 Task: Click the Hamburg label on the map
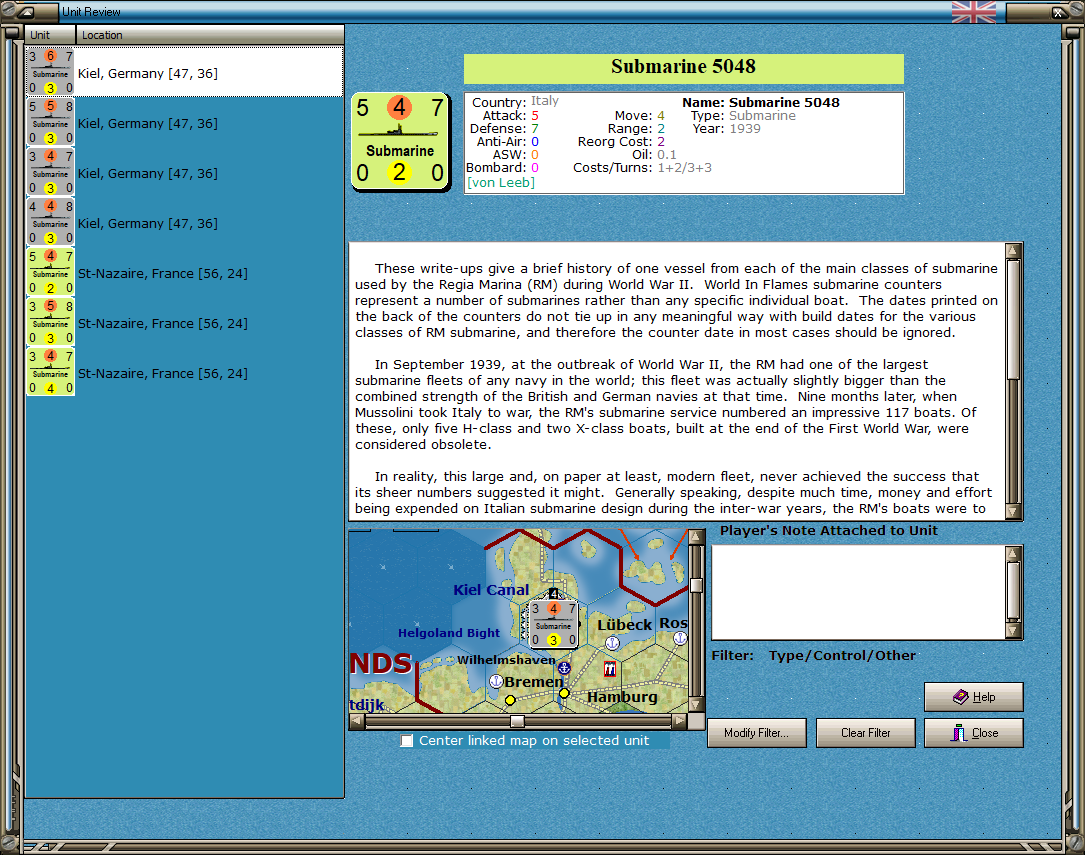[x=622, y=697]
